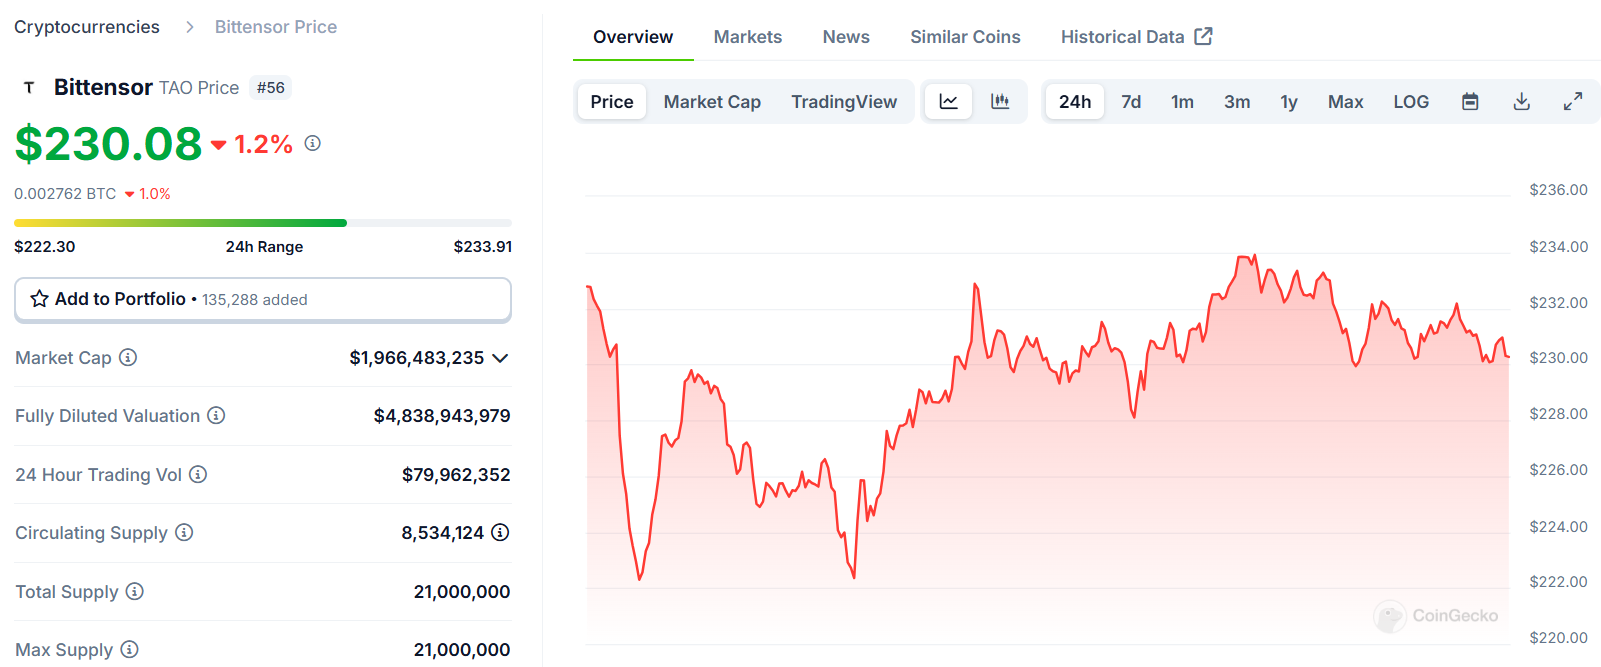Click the $4,838,943,979 valuation value

[442, 416]
